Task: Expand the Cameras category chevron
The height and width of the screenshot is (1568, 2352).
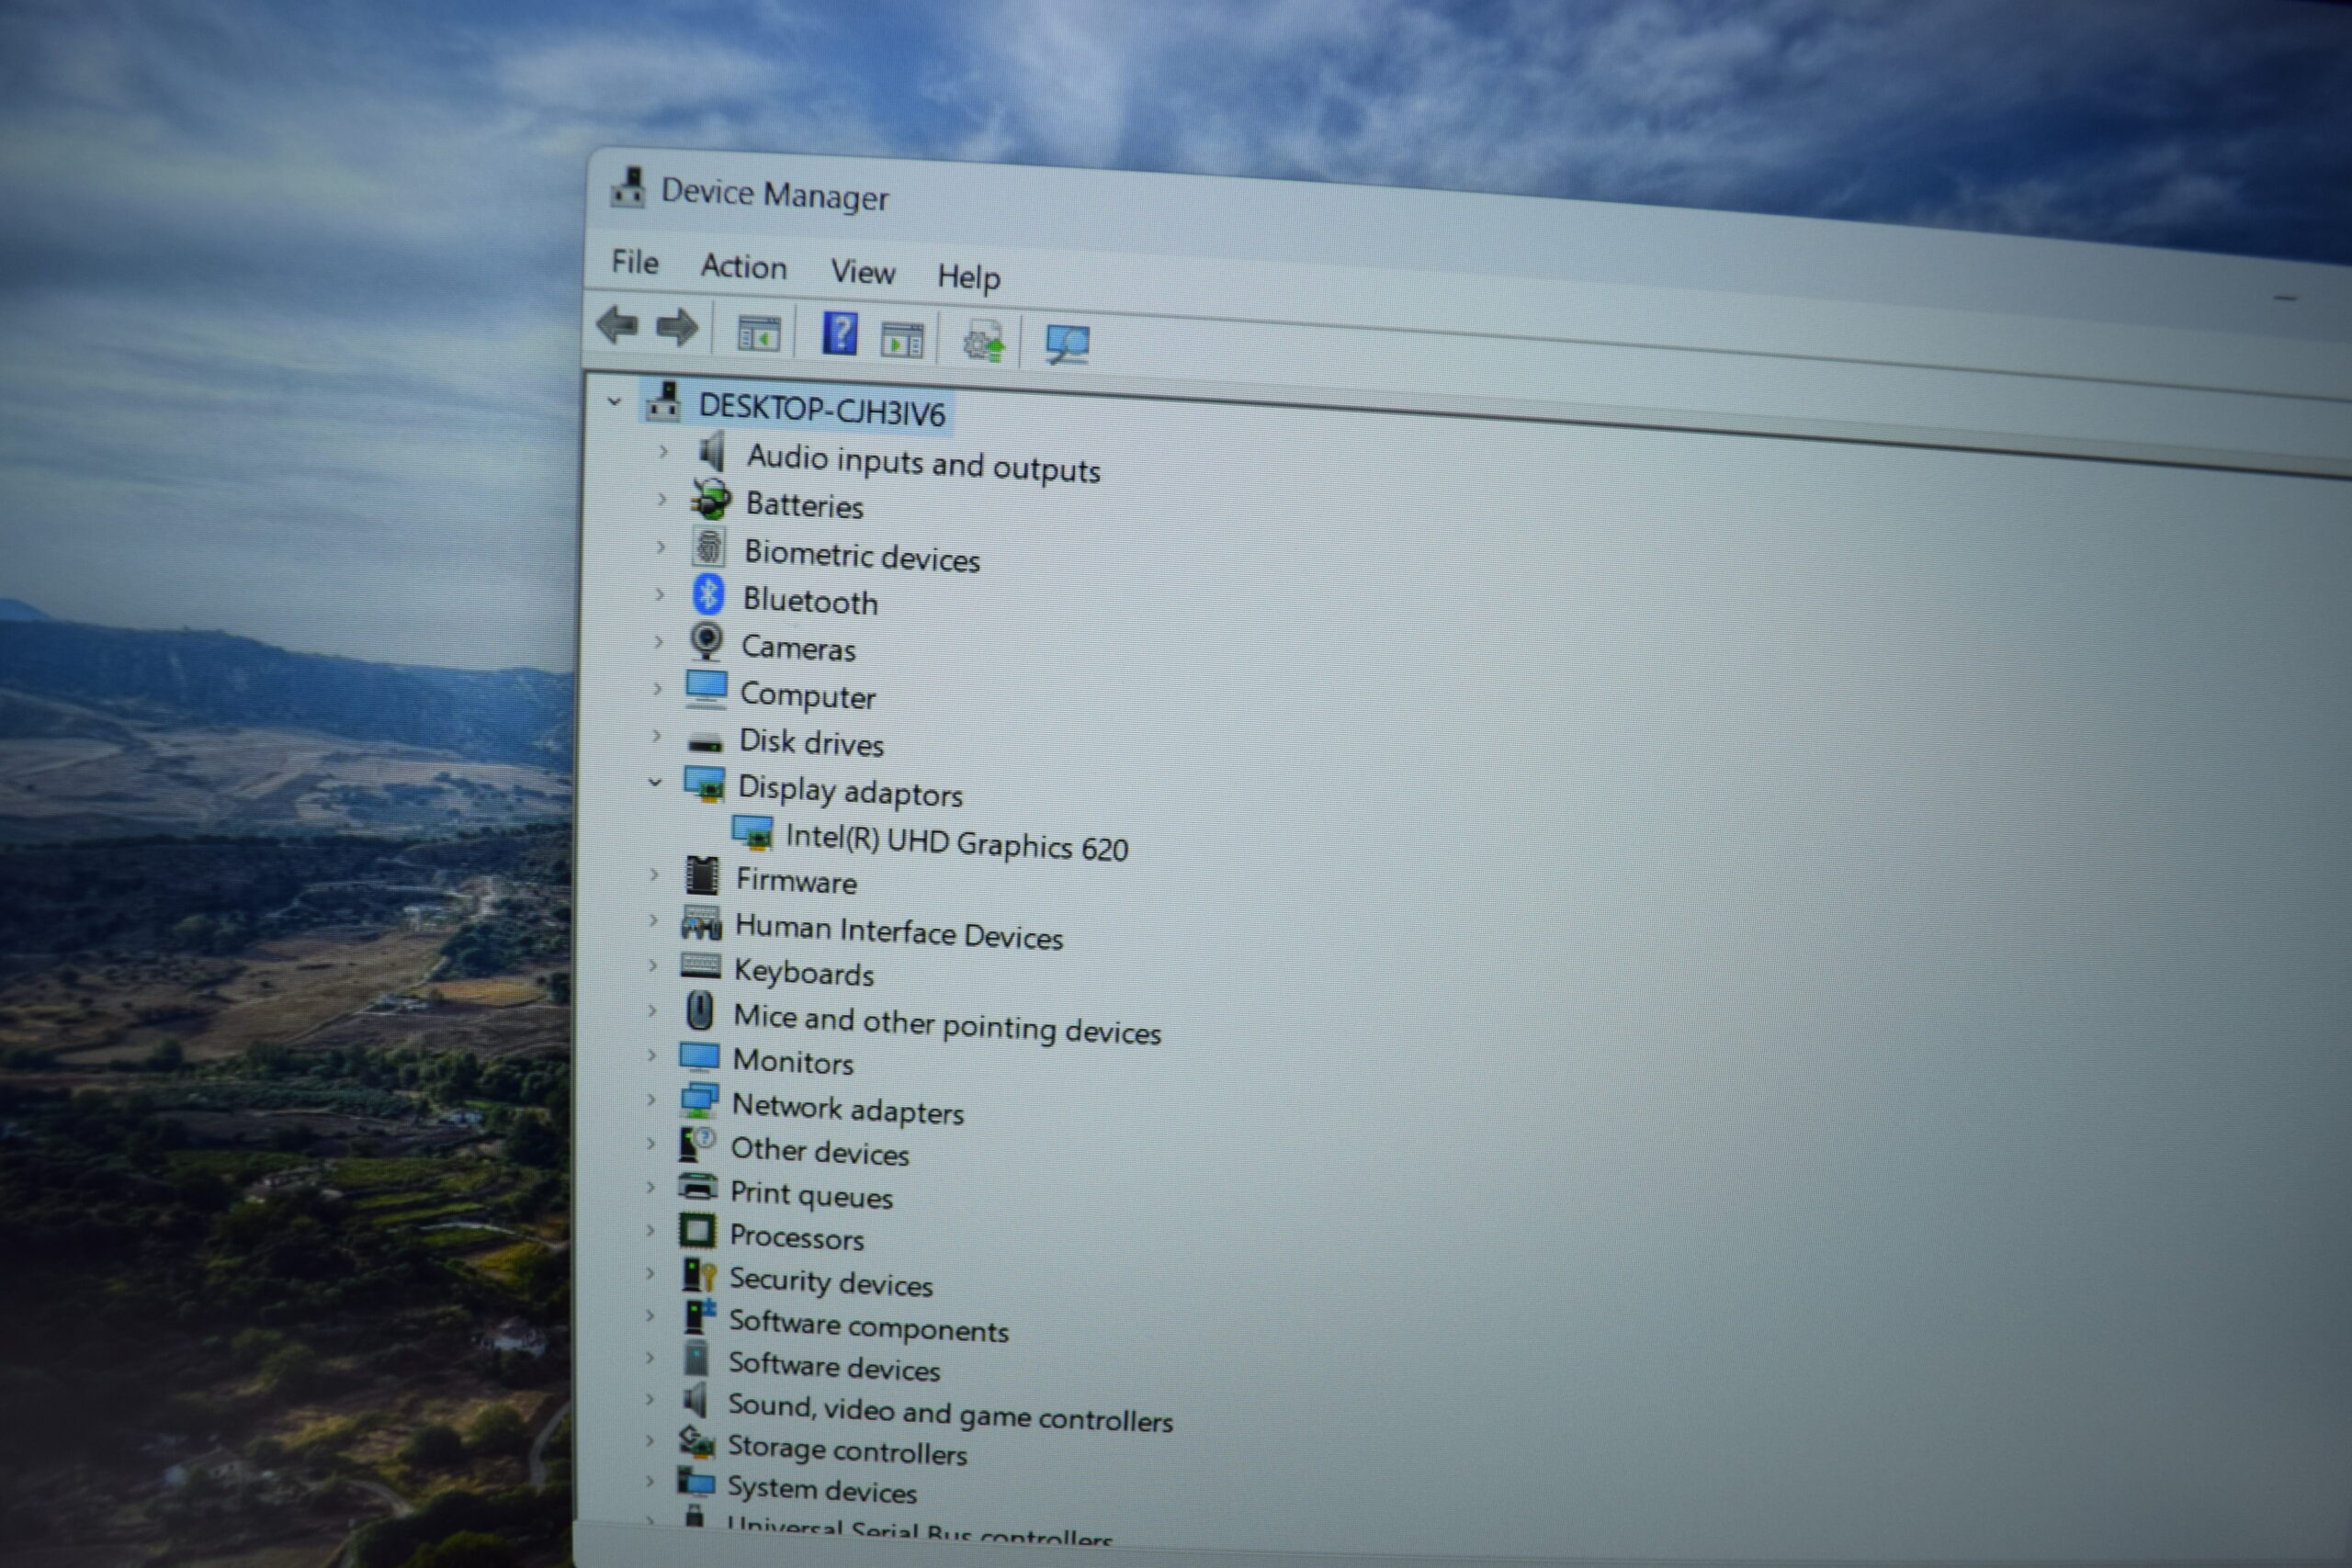Action: 659,641
